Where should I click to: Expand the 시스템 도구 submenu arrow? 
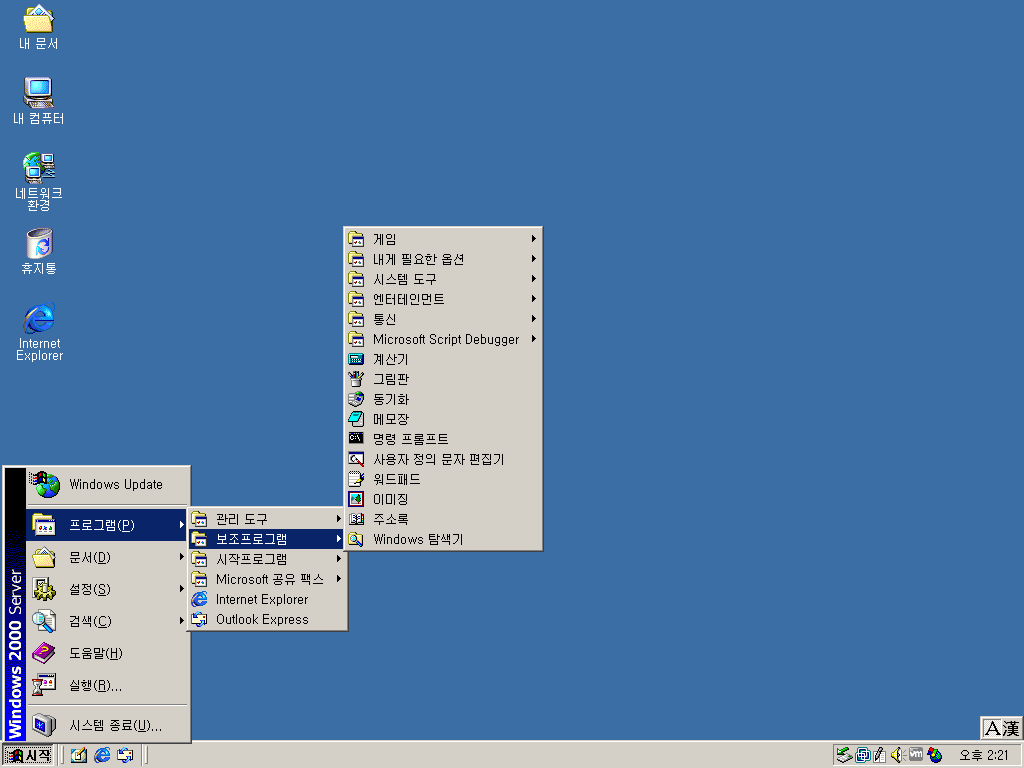pyautogui.click(x=534, y=279)
